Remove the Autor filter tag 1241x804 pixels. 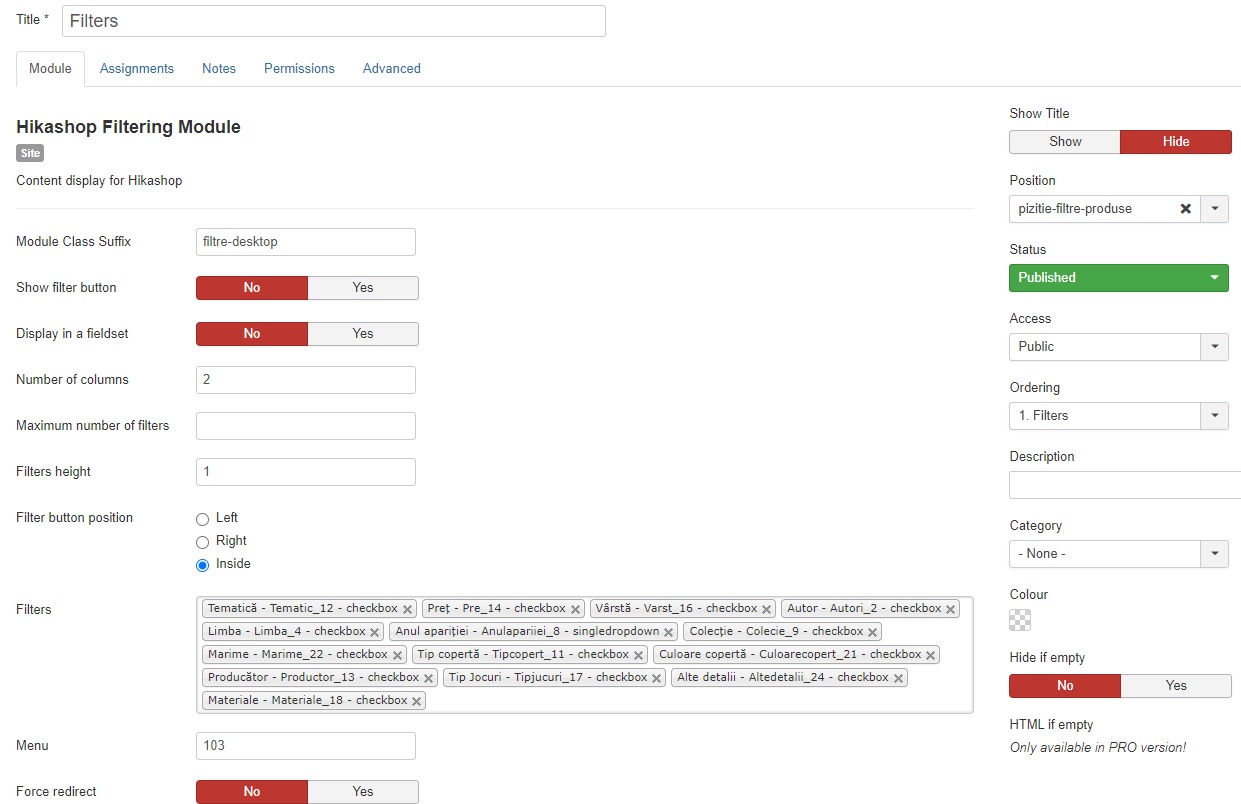point(950,609)
